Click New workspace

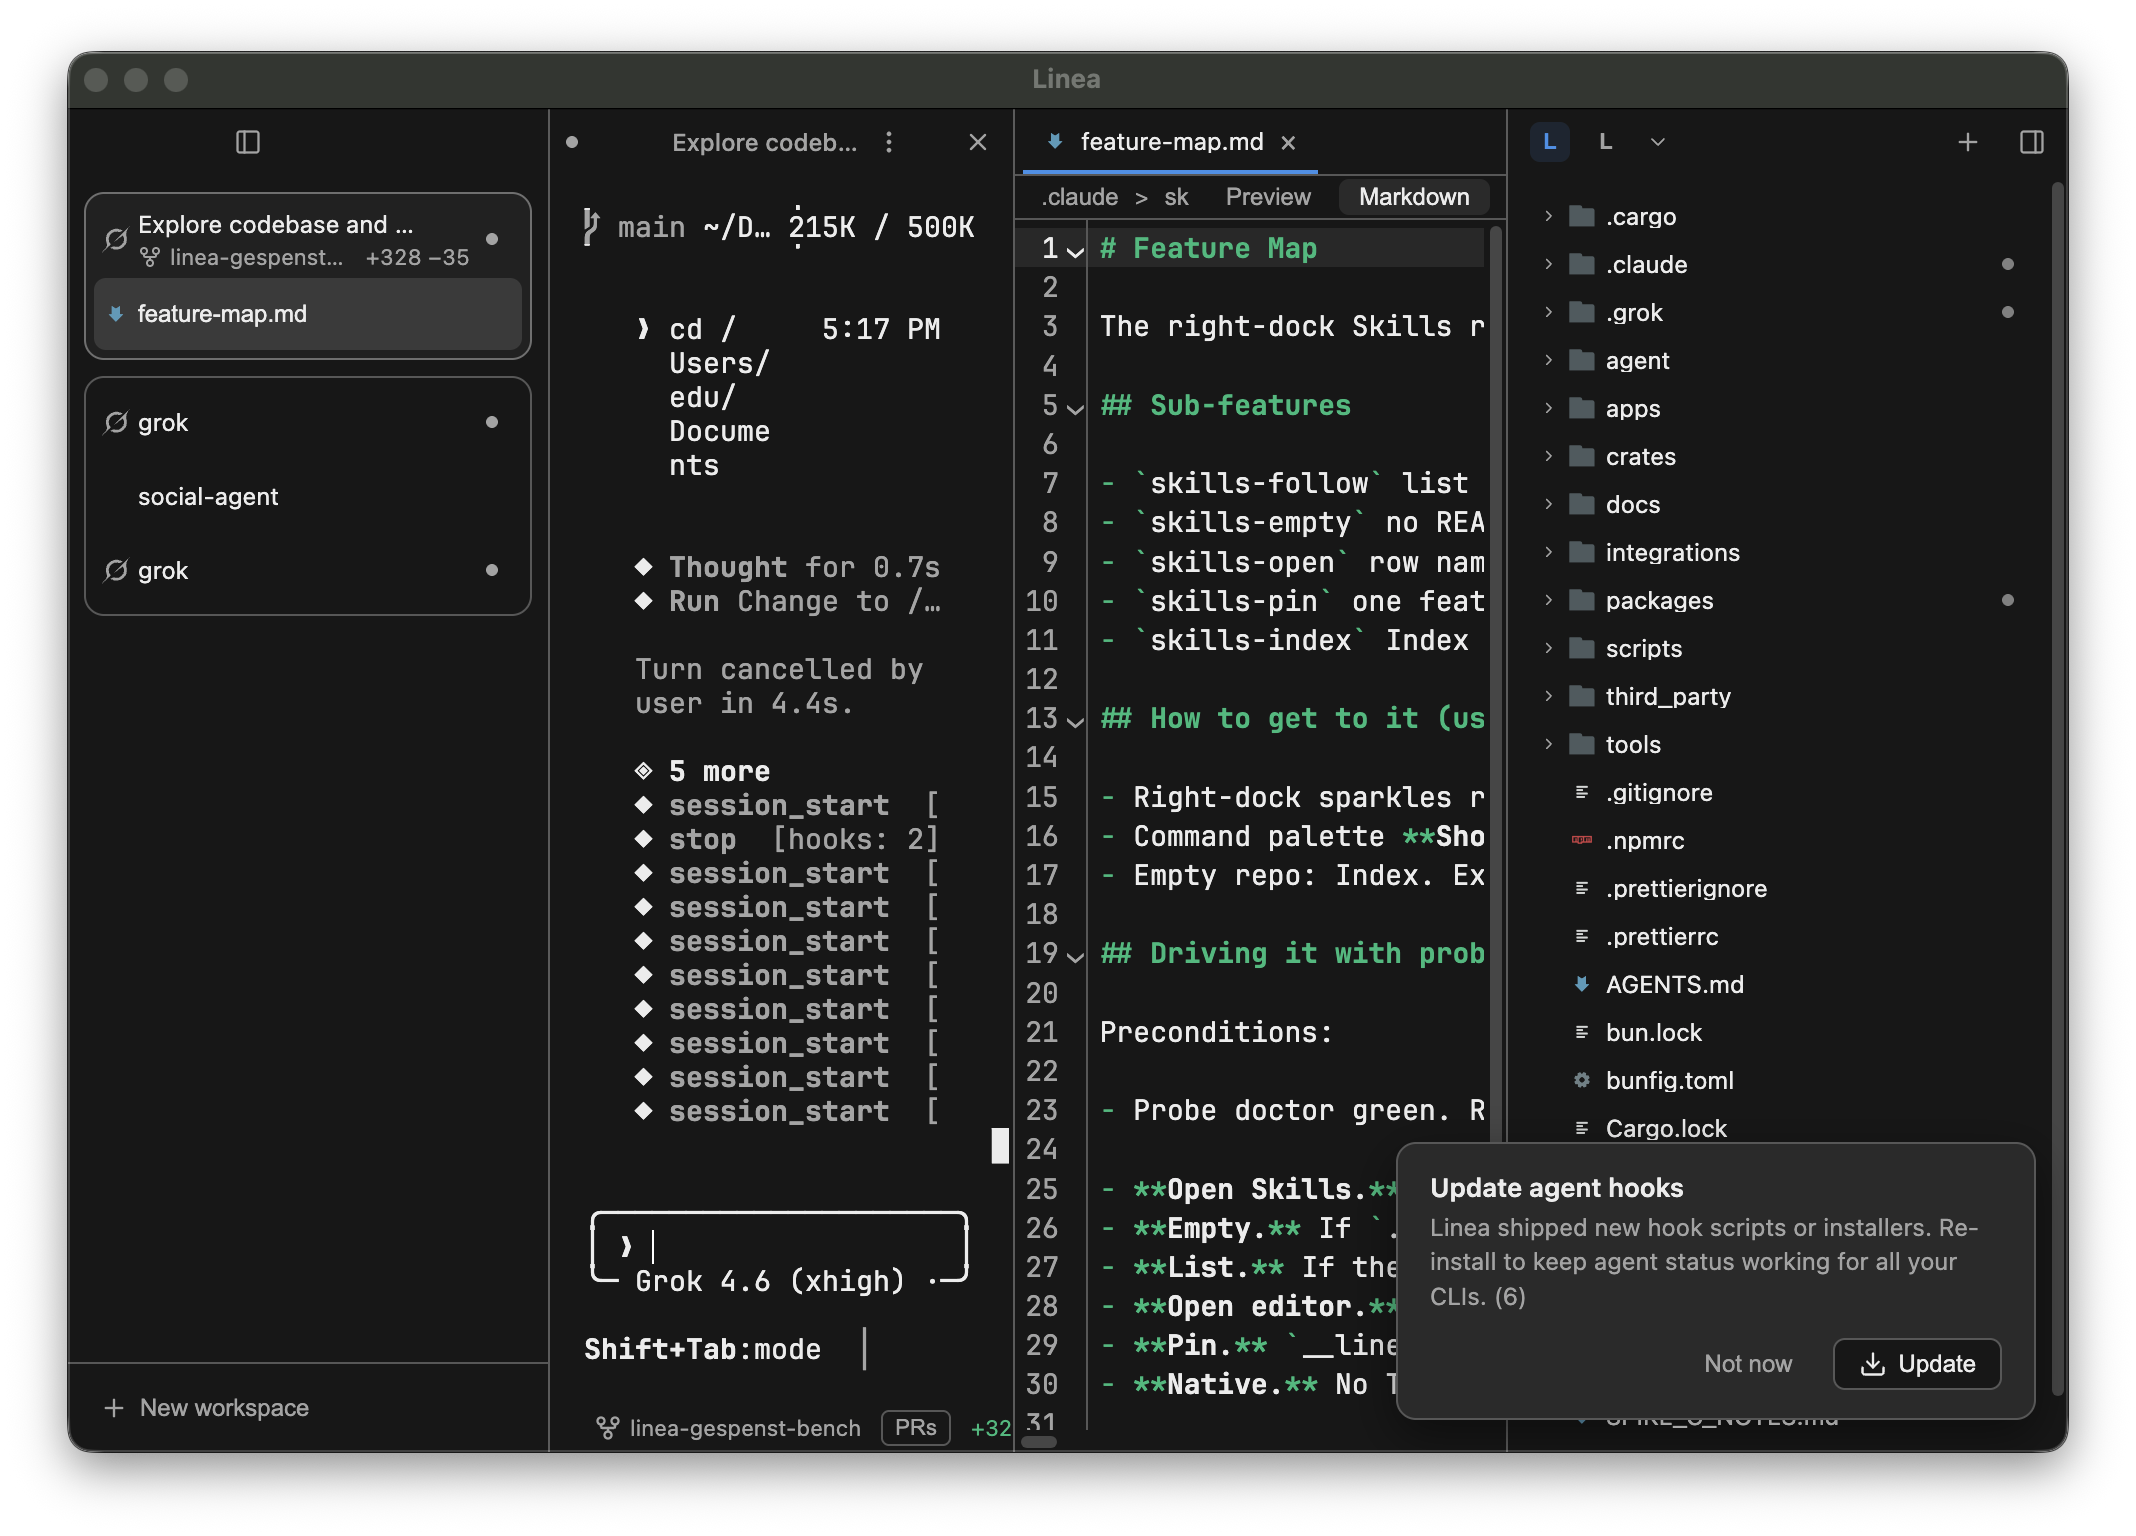click(207, 1408)
